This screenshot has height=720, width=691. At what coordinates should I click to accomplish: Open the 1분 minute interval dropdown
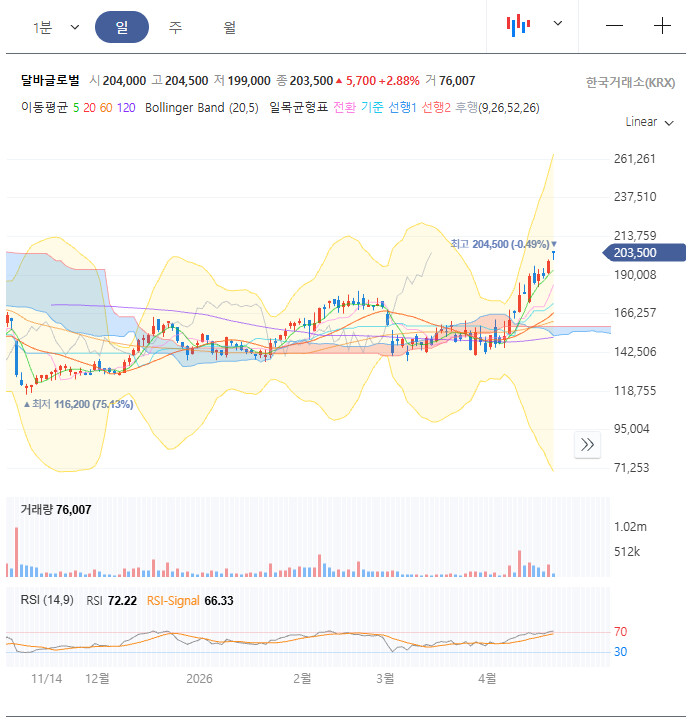tap(56, 28)
